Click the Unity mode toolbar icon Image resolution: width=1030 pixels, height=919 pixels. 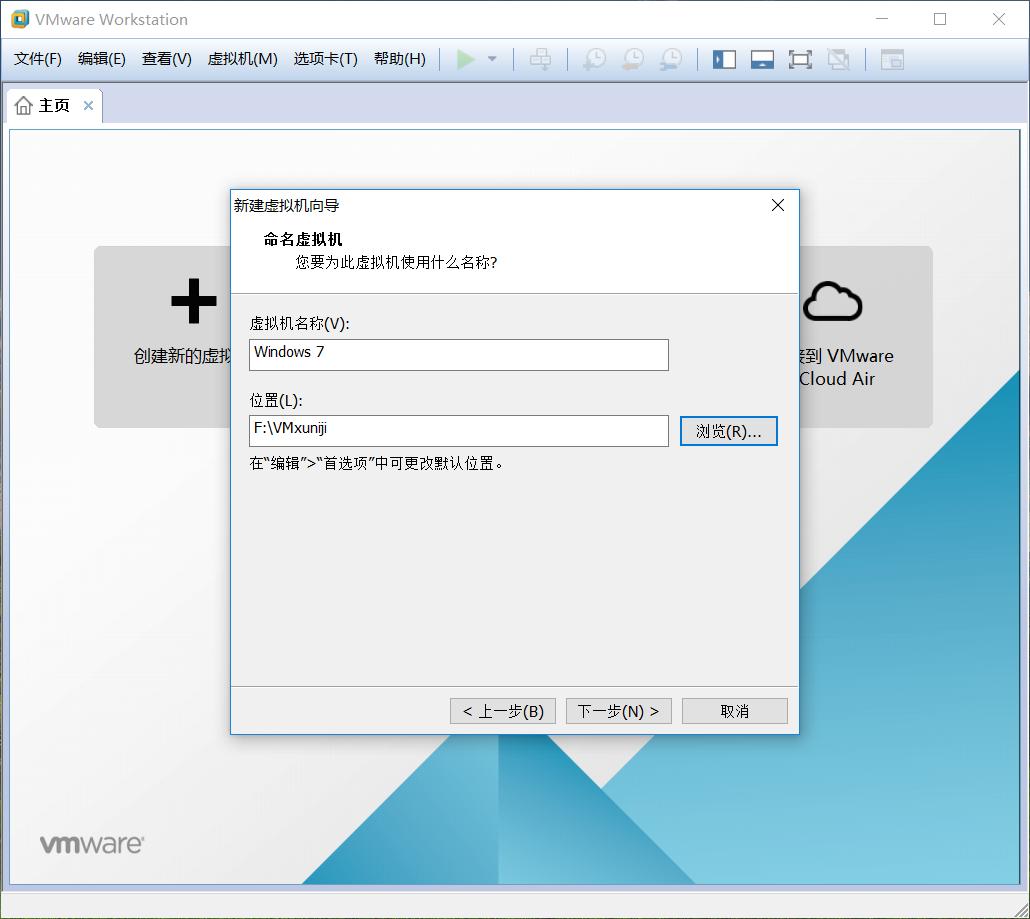pos(838,60)
